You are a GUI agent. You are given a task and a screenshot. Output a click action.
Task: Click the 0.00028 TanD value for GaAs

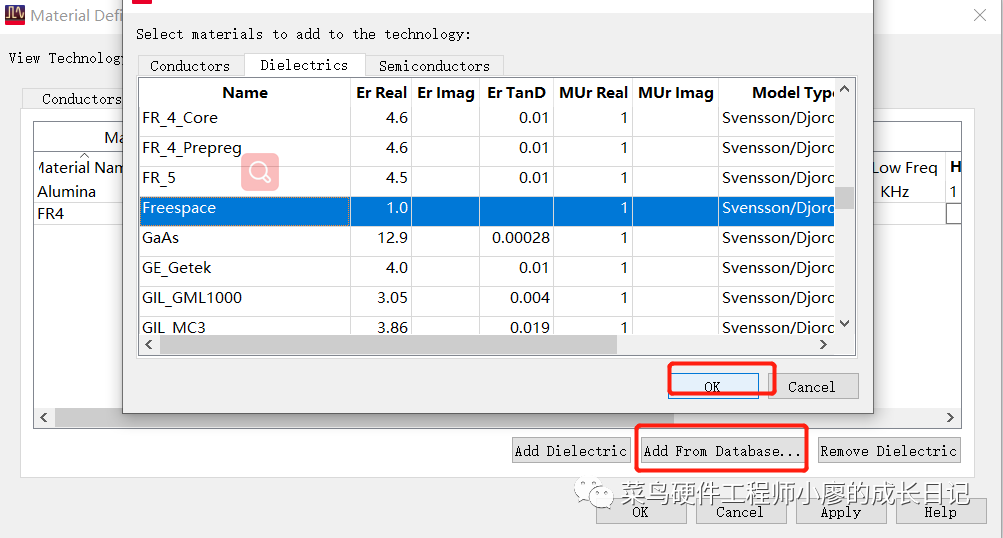tap(521, 238)
